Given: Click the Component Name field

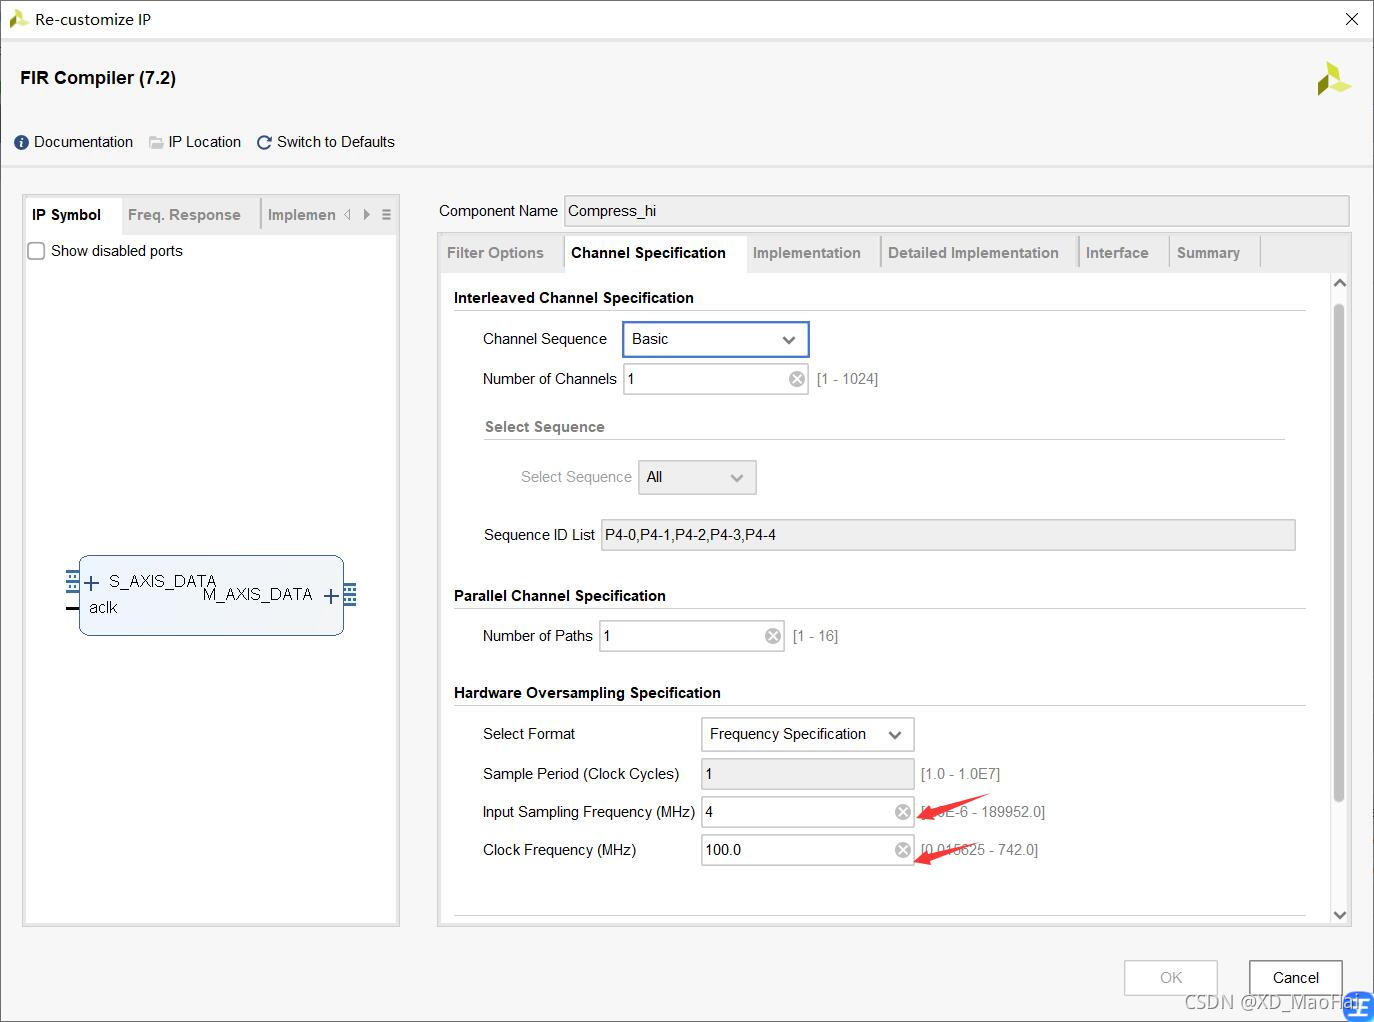Looking at the screenshot, I should coord(956,211).
